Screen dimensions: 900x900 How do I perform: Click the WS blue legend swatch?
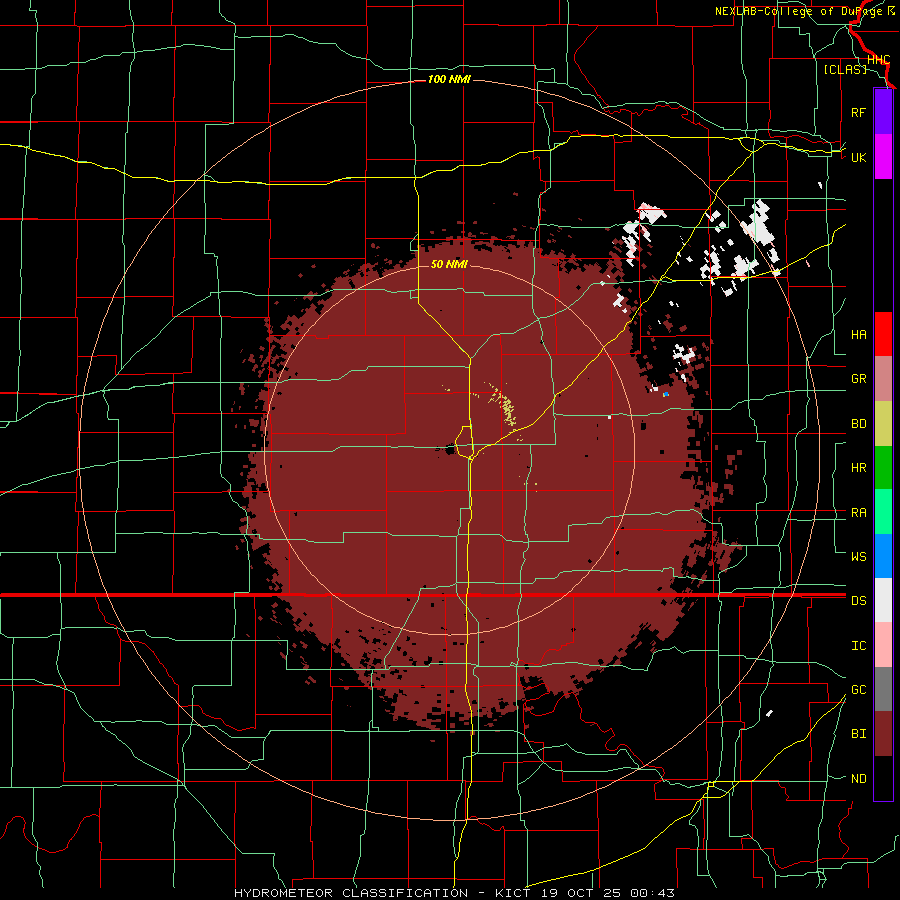883,556
